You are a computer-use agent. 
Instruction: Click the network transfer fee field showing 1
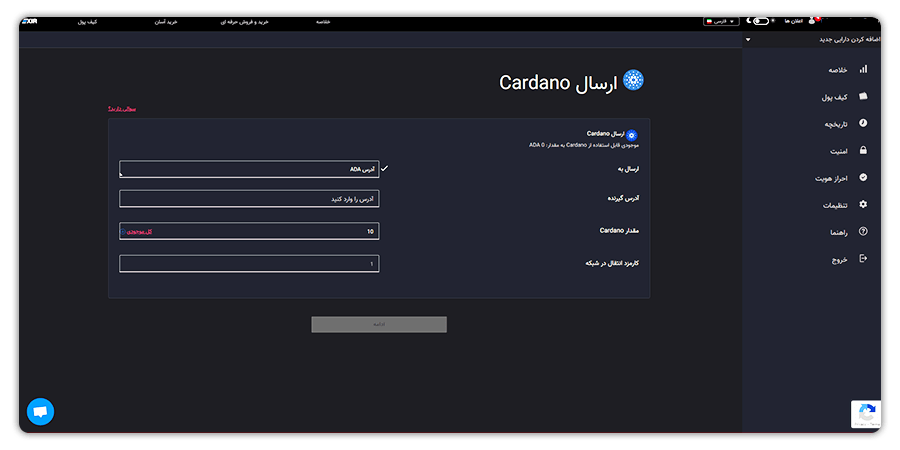click(249, 264)
